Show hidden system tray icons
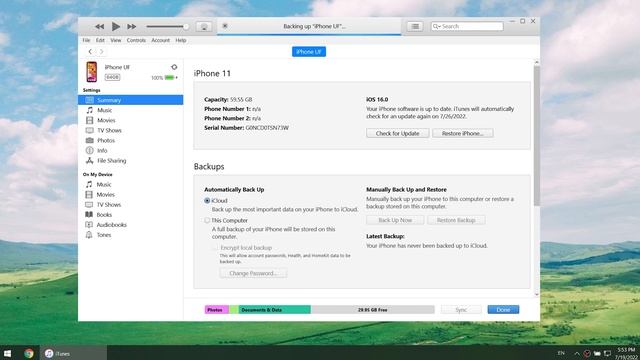Screen dimensions: 640x360 [x=577, y=353]
